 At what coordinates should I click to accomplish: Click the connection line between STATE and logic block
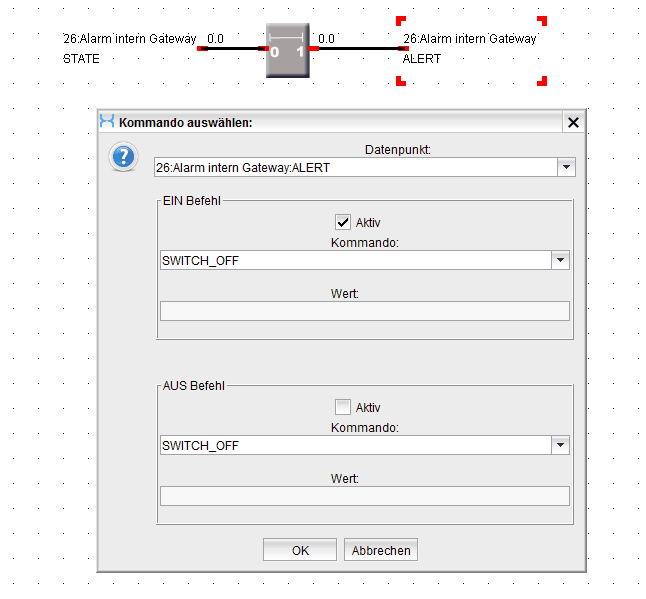tap(233, 48)
